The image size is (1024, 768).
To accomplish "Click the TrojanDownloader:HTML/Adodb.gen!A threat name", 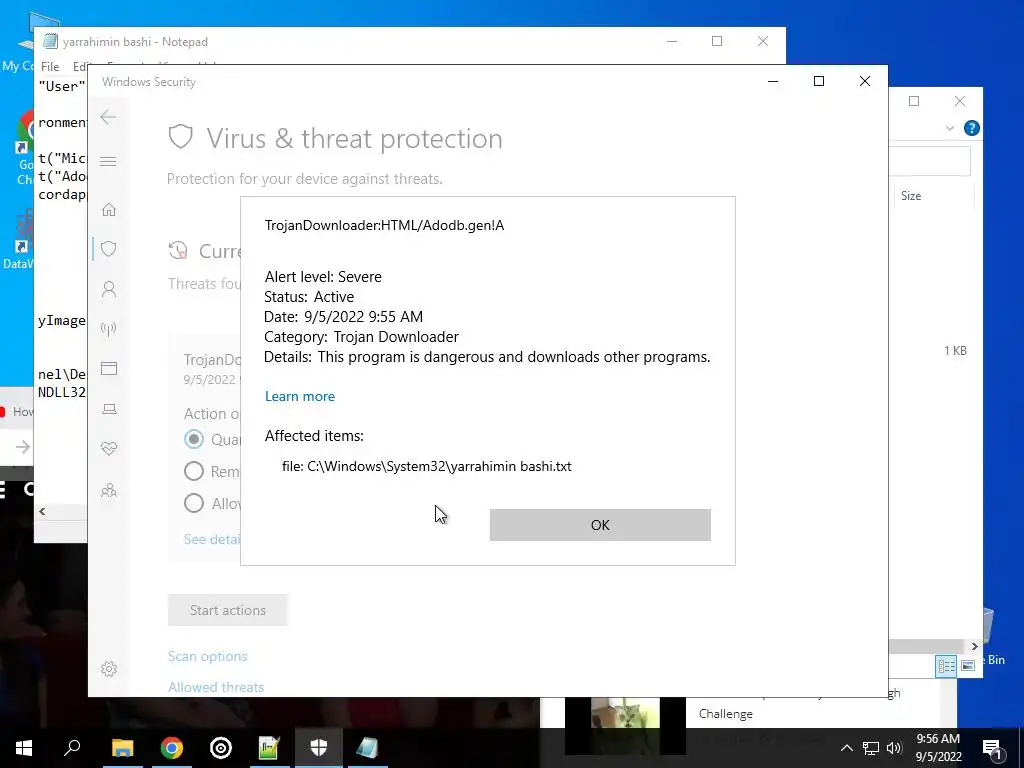I will pos(385,225).
